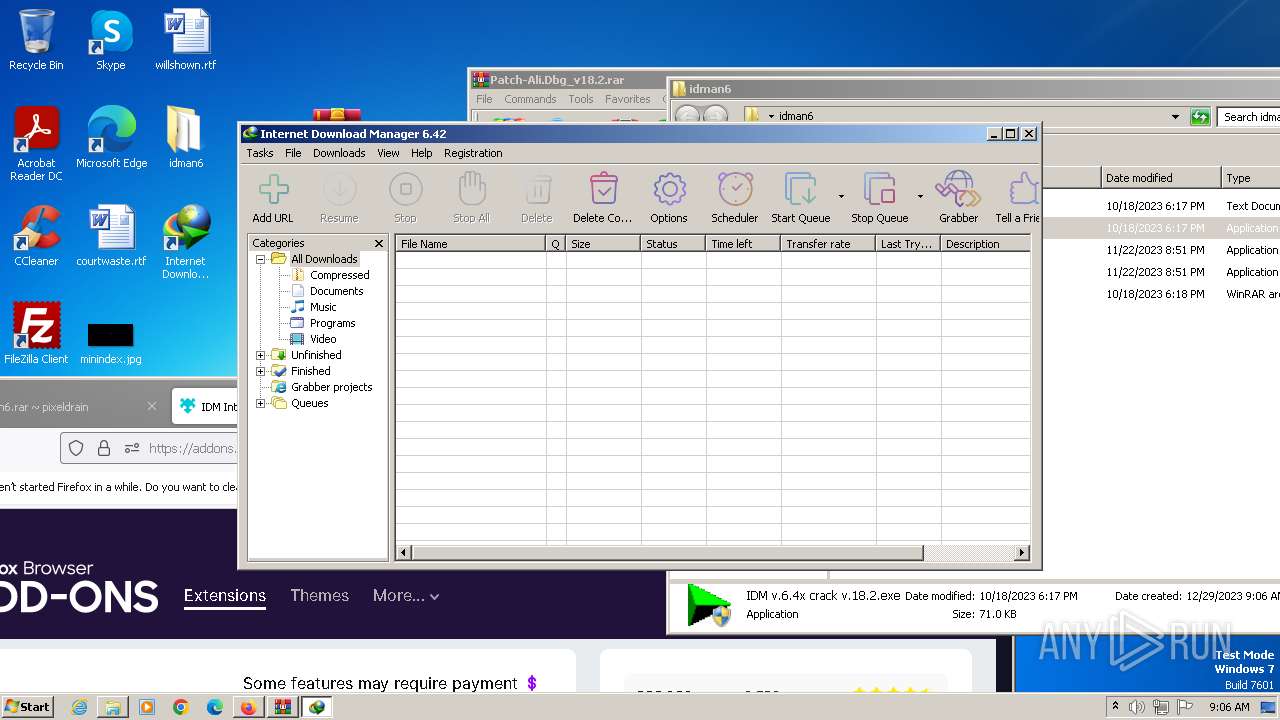Screen dimensions: 1280x720
Task: Open Firefox from the taskbar
Action: [x=248, y=707]
